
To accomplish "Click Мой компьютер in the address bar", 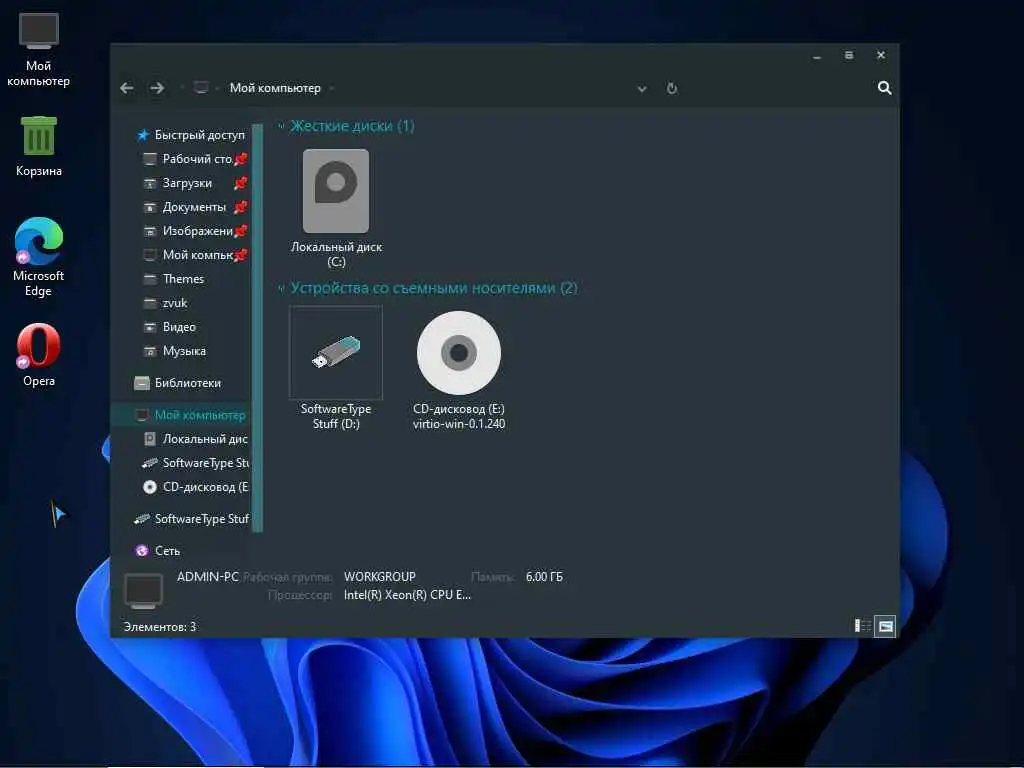I will tap(275, 88).
